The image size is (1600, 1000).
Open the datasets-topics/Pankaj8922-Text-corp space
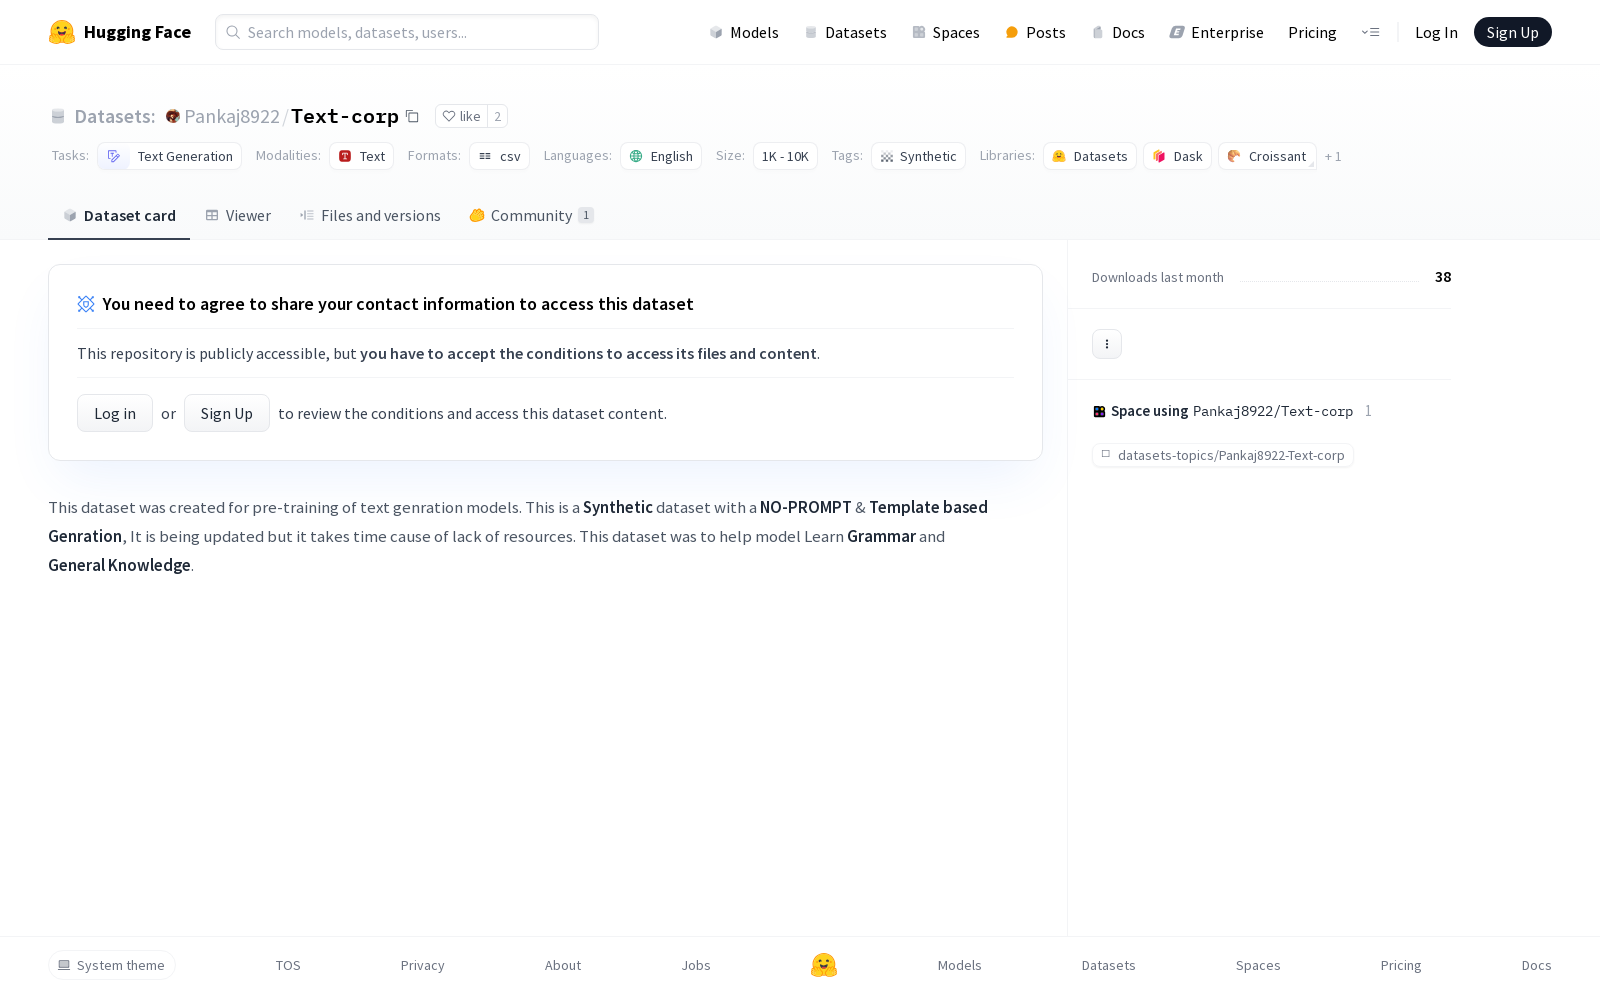pos(1223,455)
